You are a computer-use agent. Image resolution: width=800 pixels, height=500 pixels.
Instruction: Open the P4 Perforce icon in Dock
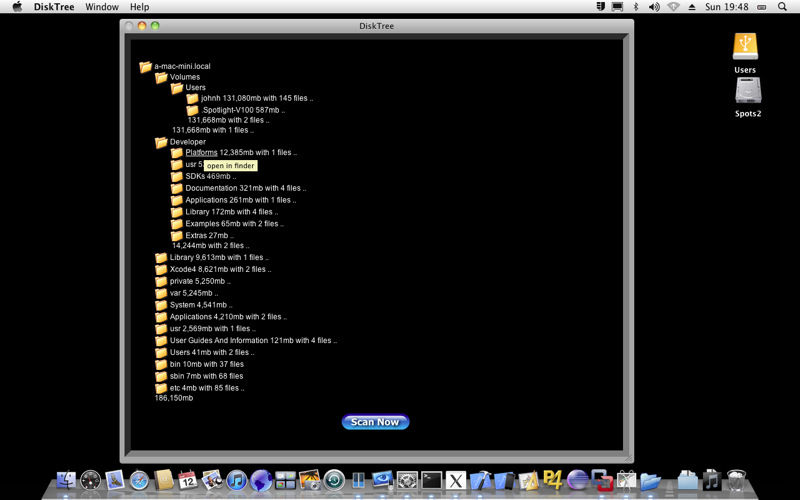click(x=553, y=480)
